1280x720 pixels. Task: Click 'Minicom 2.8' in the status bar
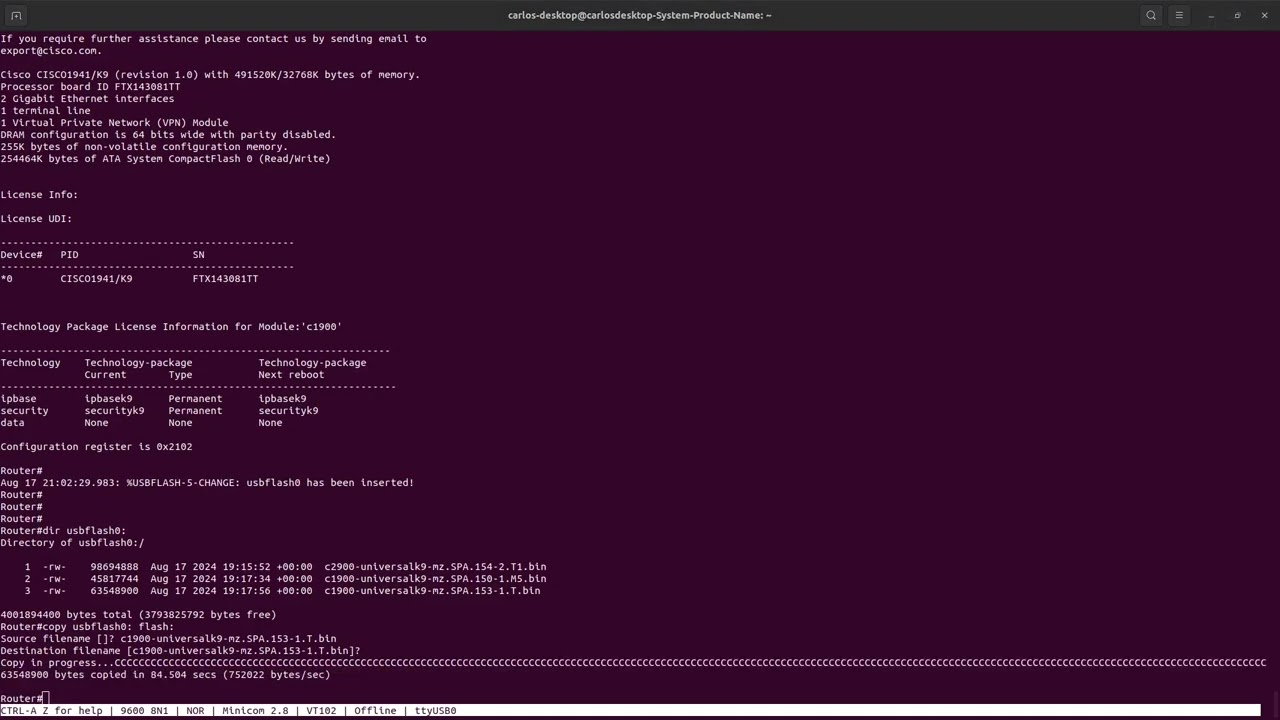(255, 711)
